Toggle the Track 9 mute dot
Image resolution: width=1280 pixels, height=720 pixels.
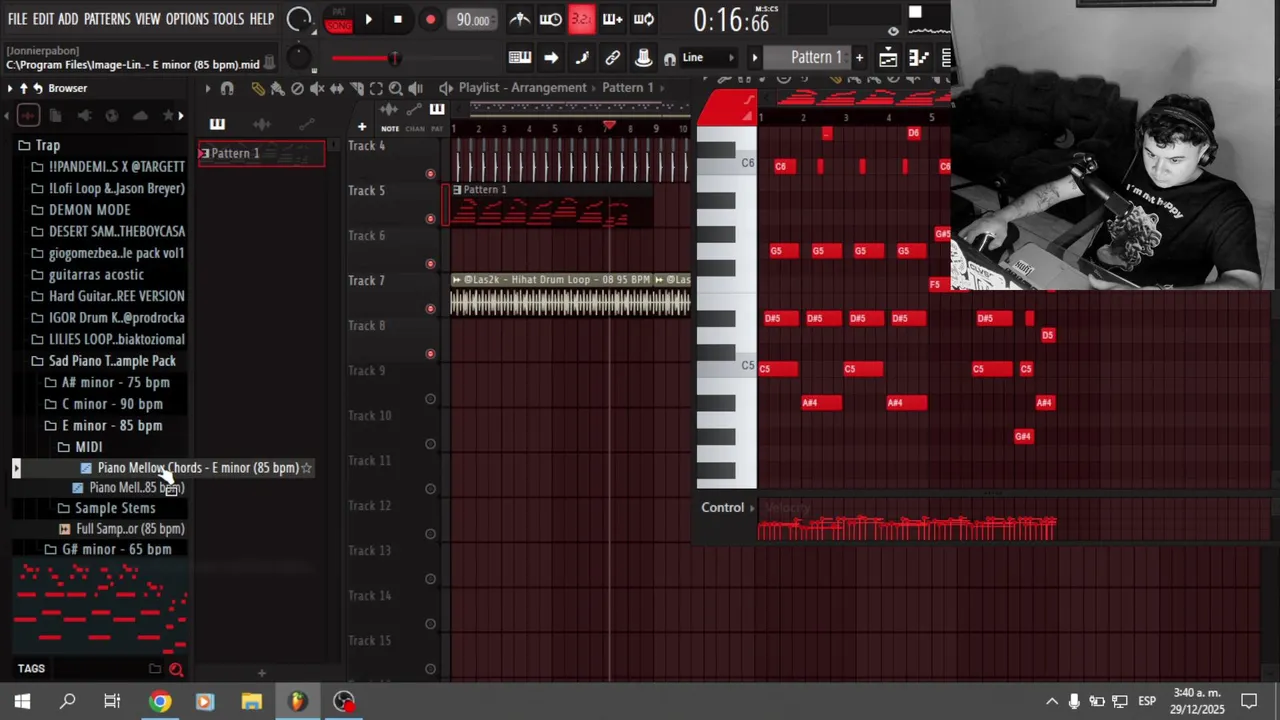pyautogui.click(x=430, y=398)
